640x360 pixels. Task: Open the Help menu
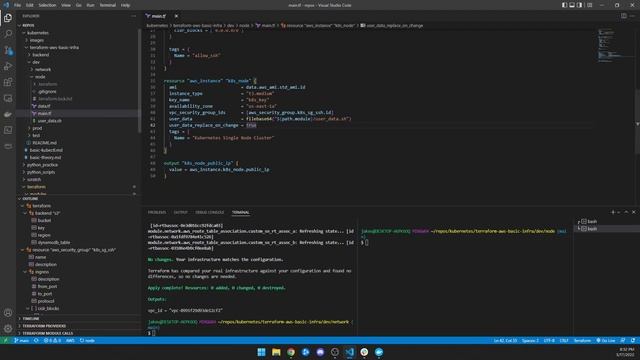click(125, 5)
